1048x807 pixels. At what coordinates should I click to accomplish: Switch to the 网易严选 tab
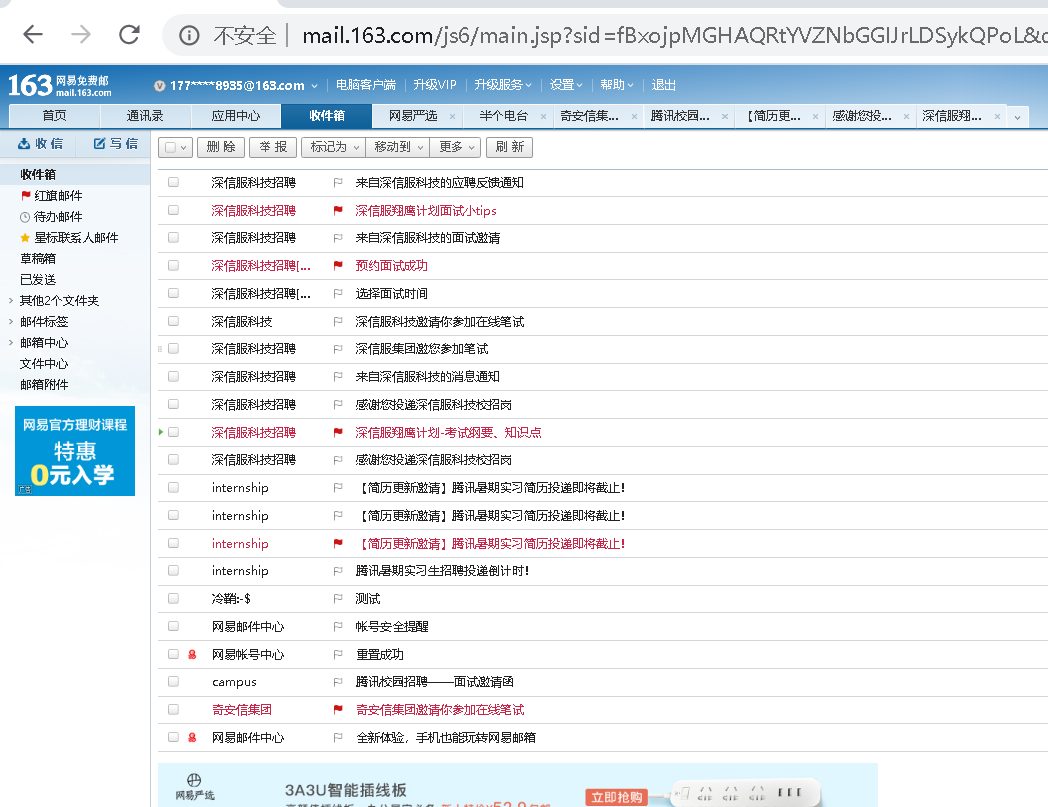[x=415, y=115]
